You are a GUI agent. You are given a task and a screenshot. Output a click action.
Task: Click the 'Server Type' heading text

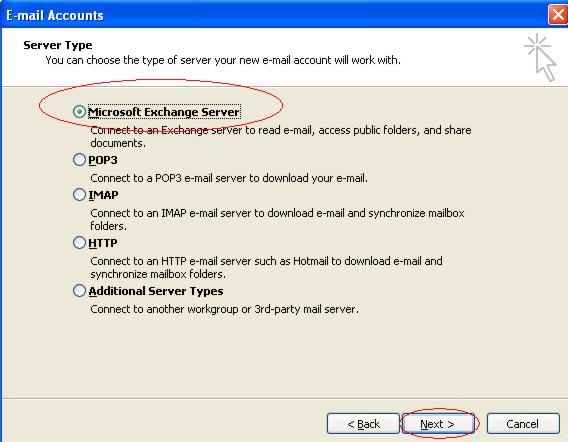(58, 45)
